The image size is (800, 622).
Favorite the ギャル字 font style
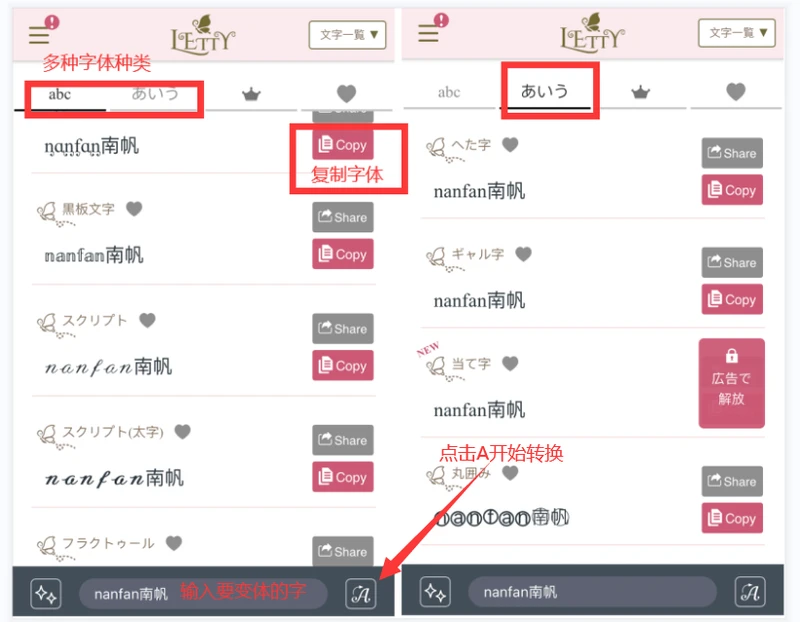pyautogui.click(x=523, y=254)
